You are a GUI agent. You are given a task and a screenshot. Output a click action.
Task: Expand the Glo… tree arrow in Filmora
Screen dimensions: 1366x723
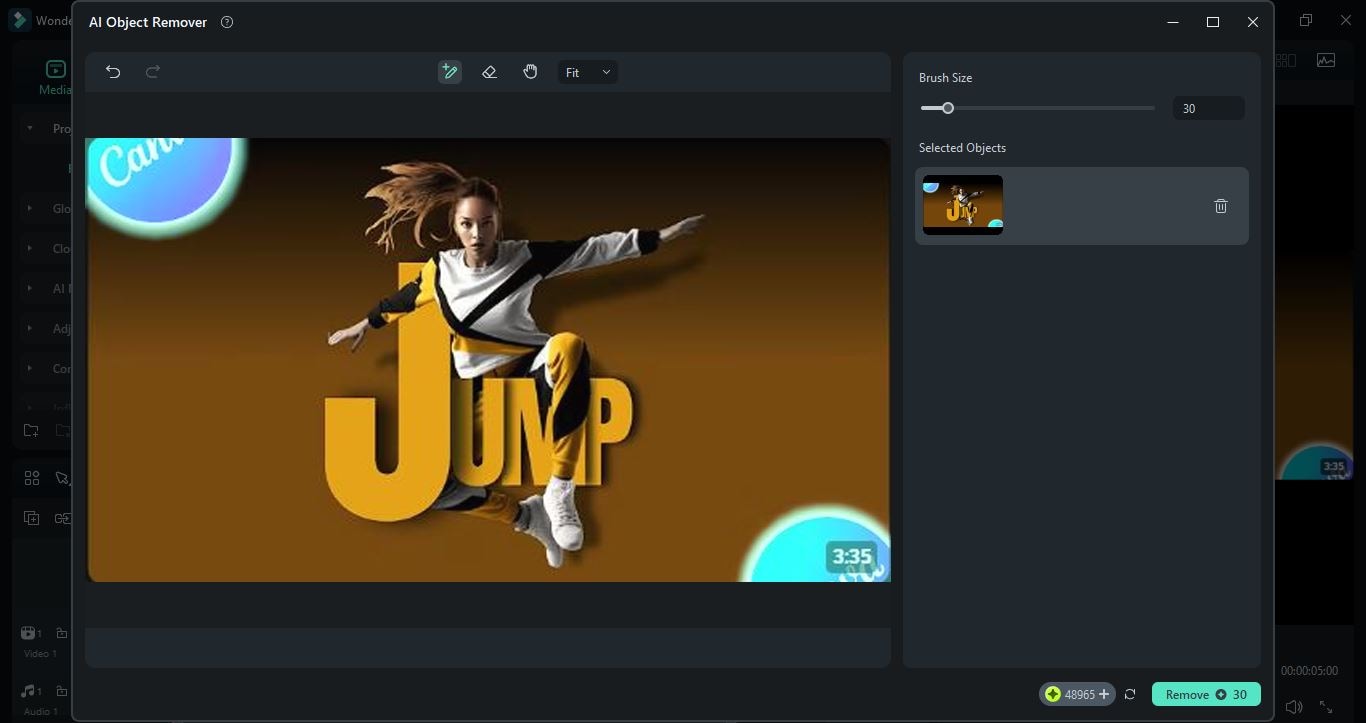pyautogui.click(x=30, y=209)
